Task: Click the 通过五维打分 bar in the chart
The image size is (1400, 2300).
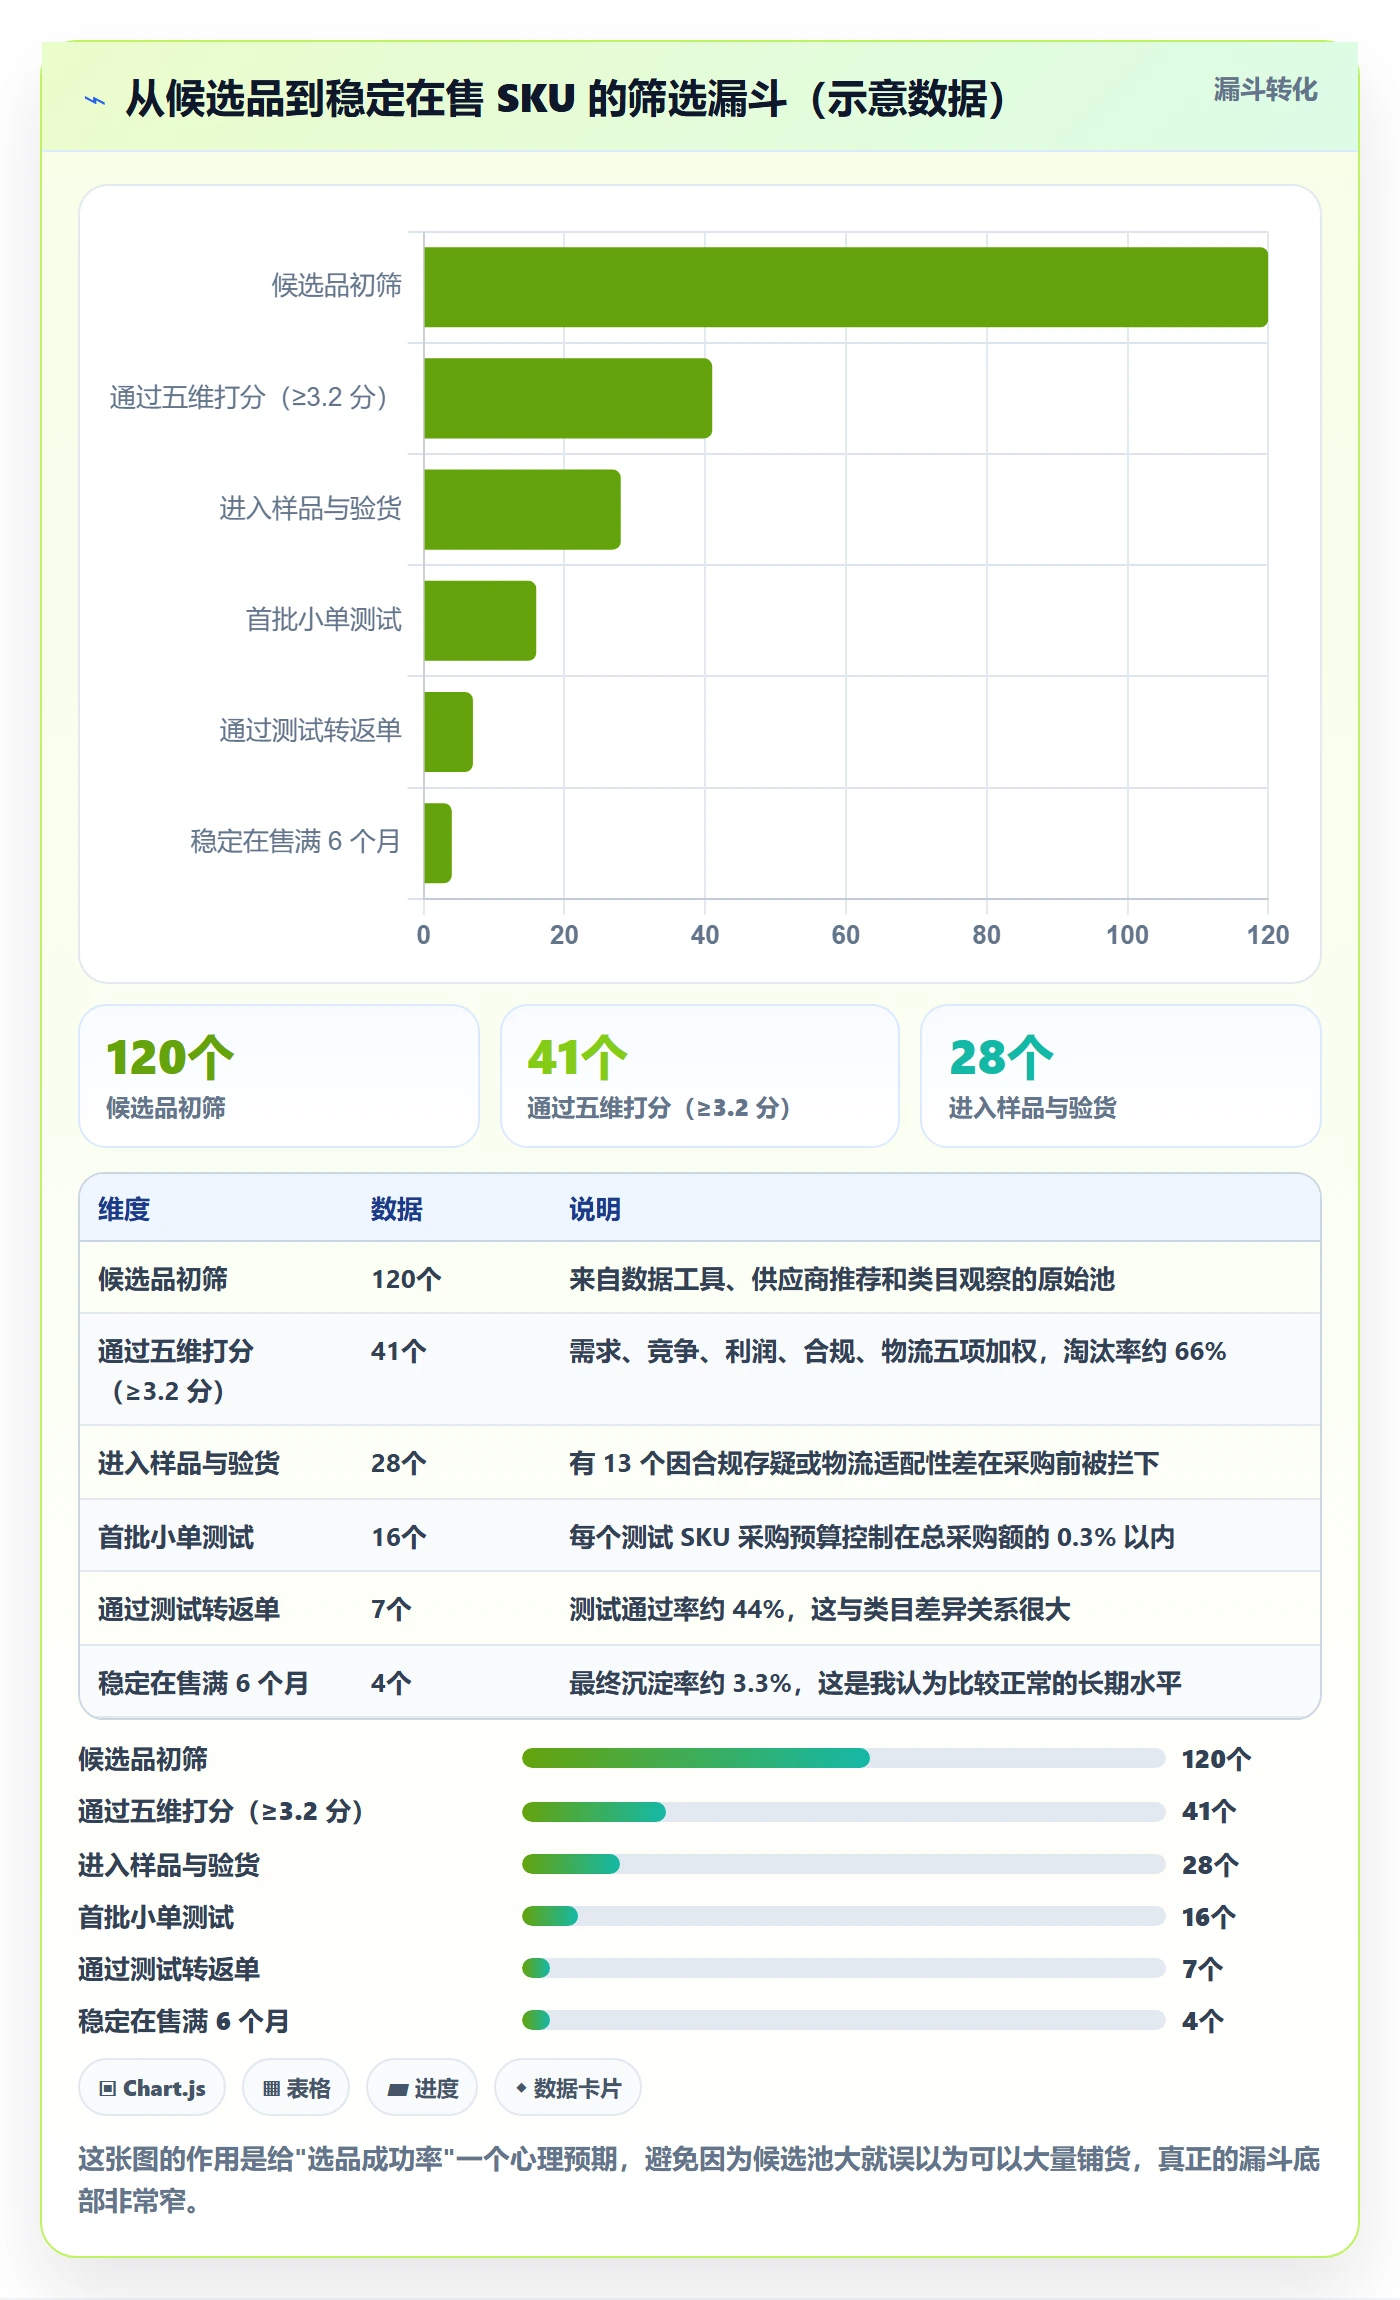Action: 568,398
